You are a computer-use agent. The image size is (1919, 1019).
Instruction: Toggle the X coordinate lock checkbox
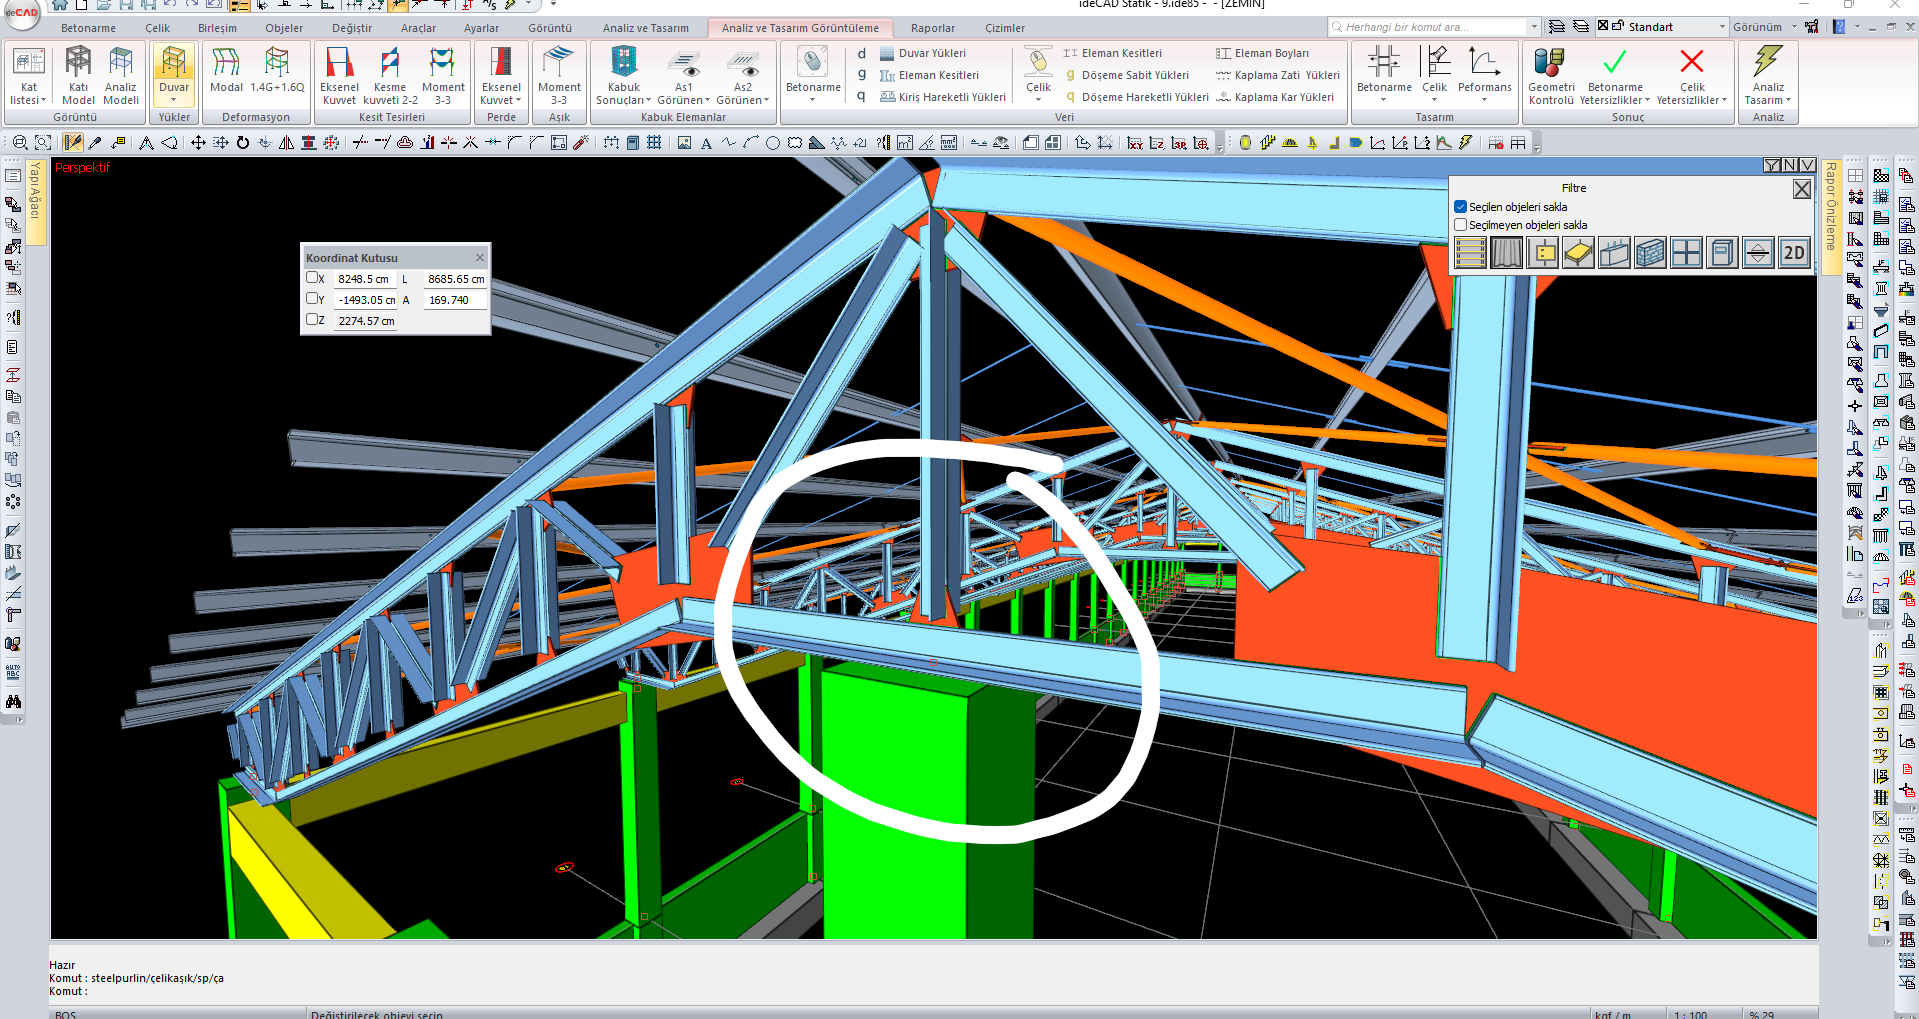pos(312,278)
